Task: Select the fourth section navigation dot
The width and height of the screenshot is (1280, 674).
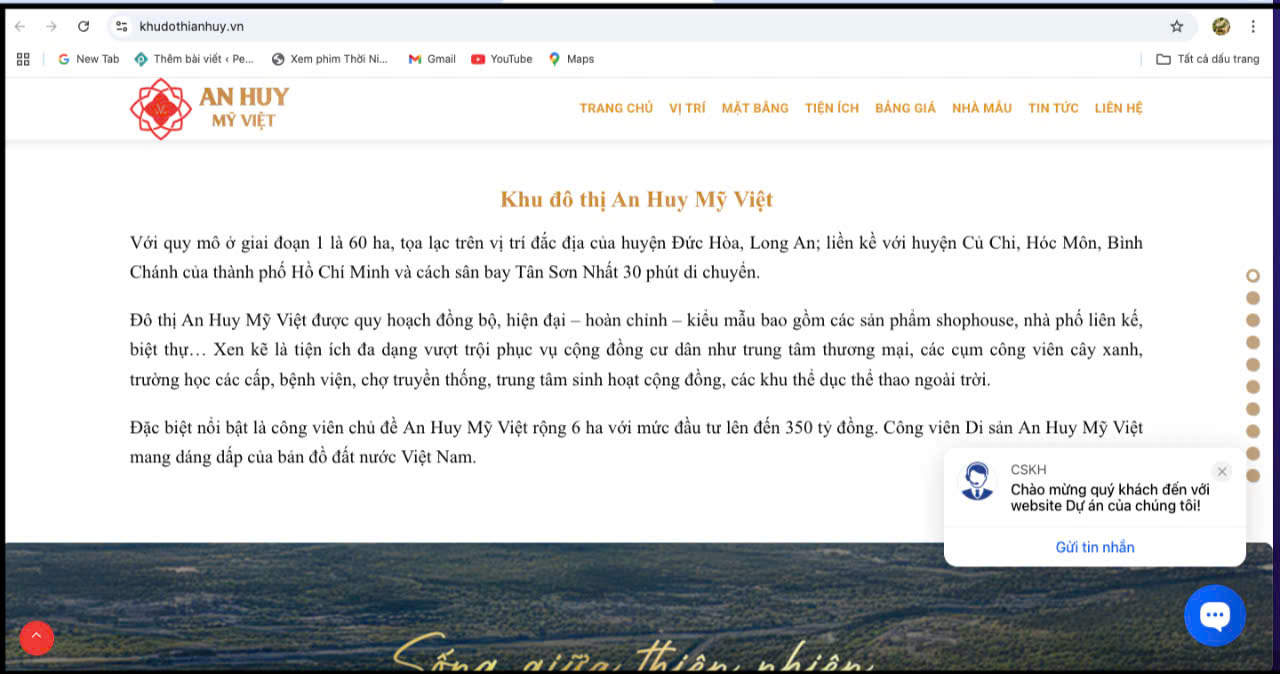Action: (1253, 342)
